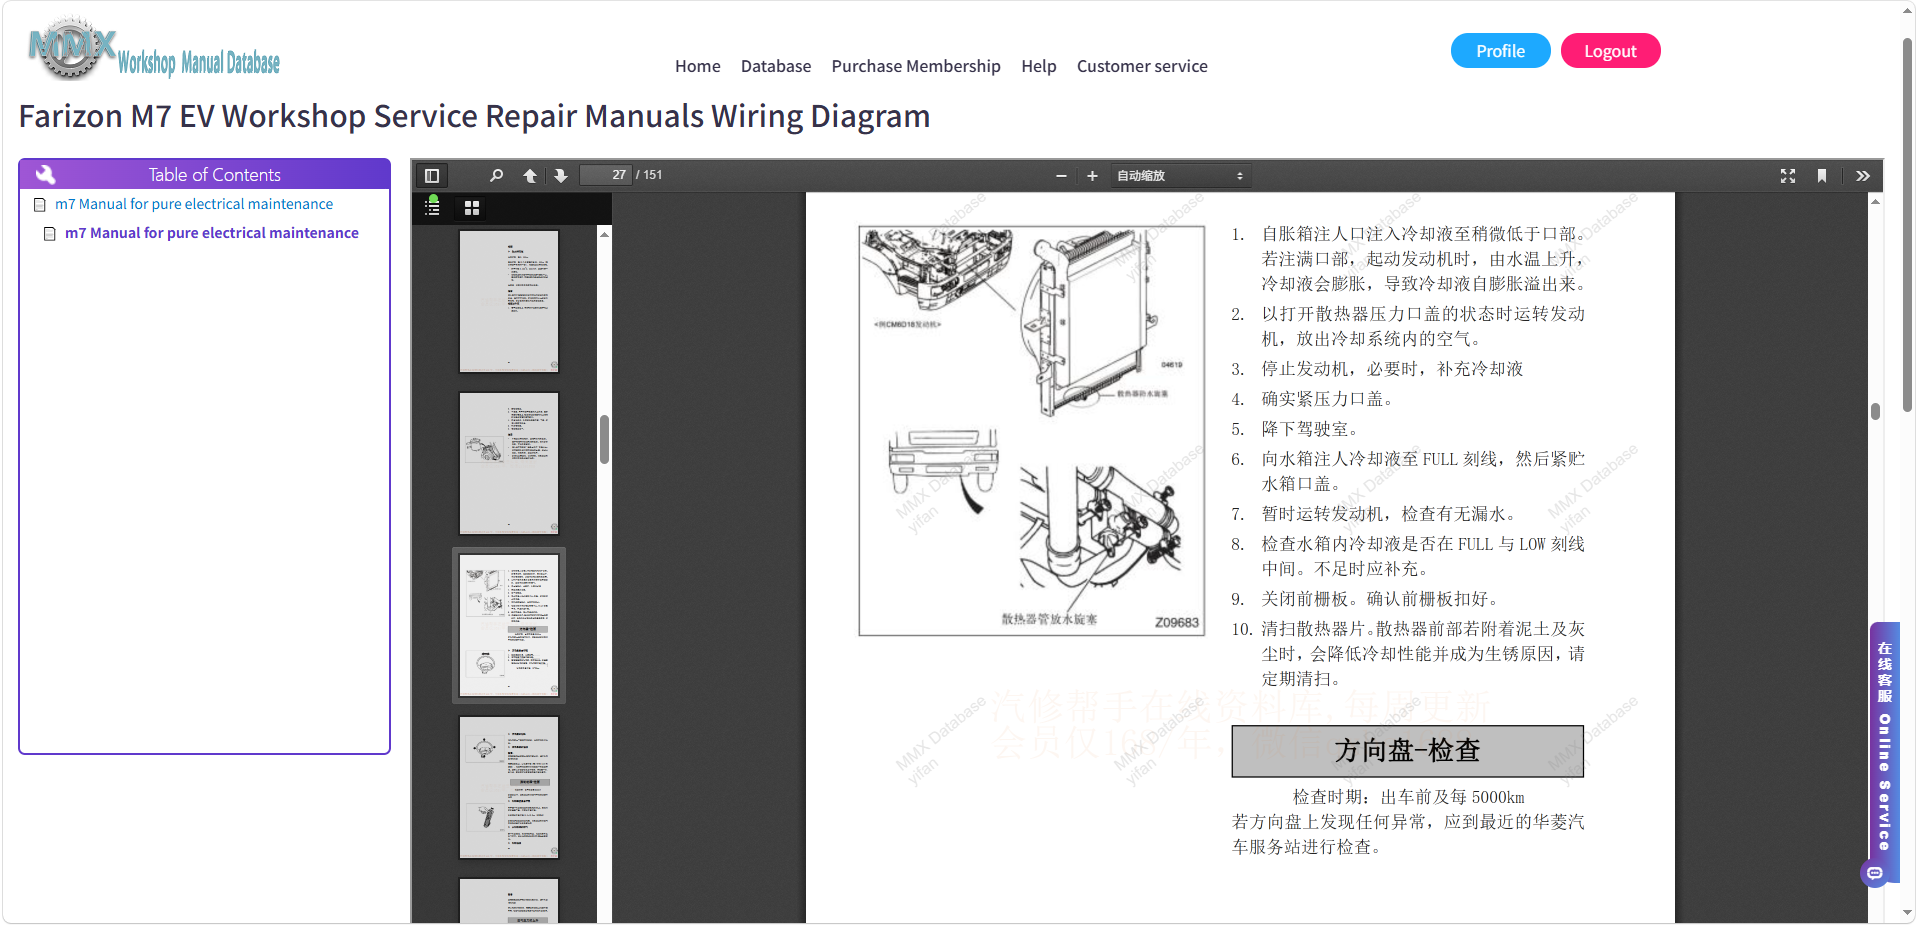Click the page number input field
Viewport: 1919px width, 926px height.
(606, 175)
